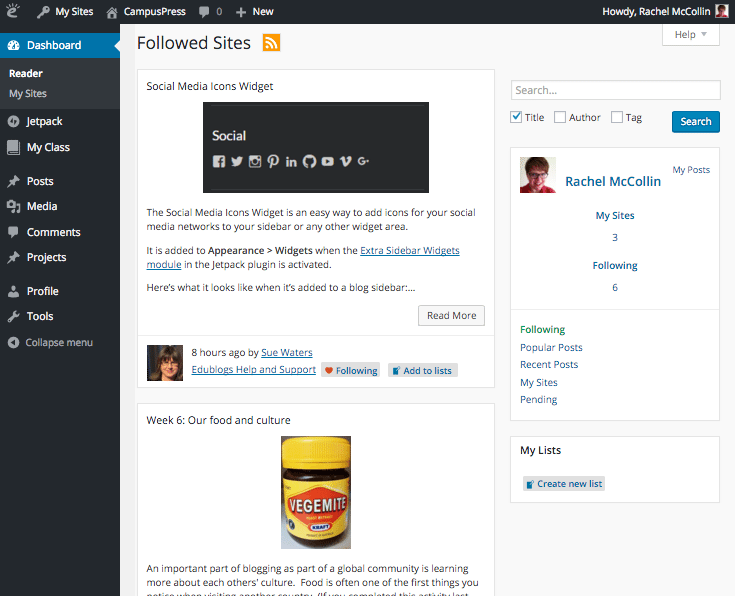Select the green Following filter link

(542, 330)
